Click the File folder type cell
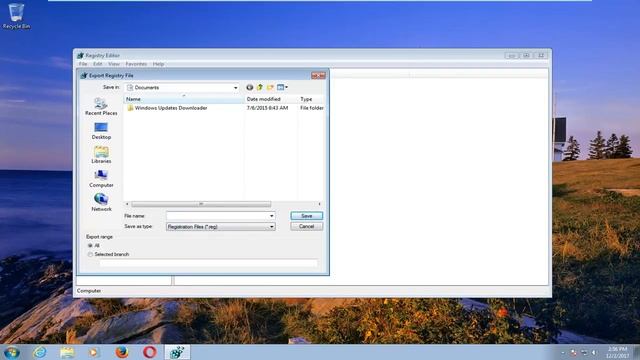This screenshot has width=640, height=360. 312,108
